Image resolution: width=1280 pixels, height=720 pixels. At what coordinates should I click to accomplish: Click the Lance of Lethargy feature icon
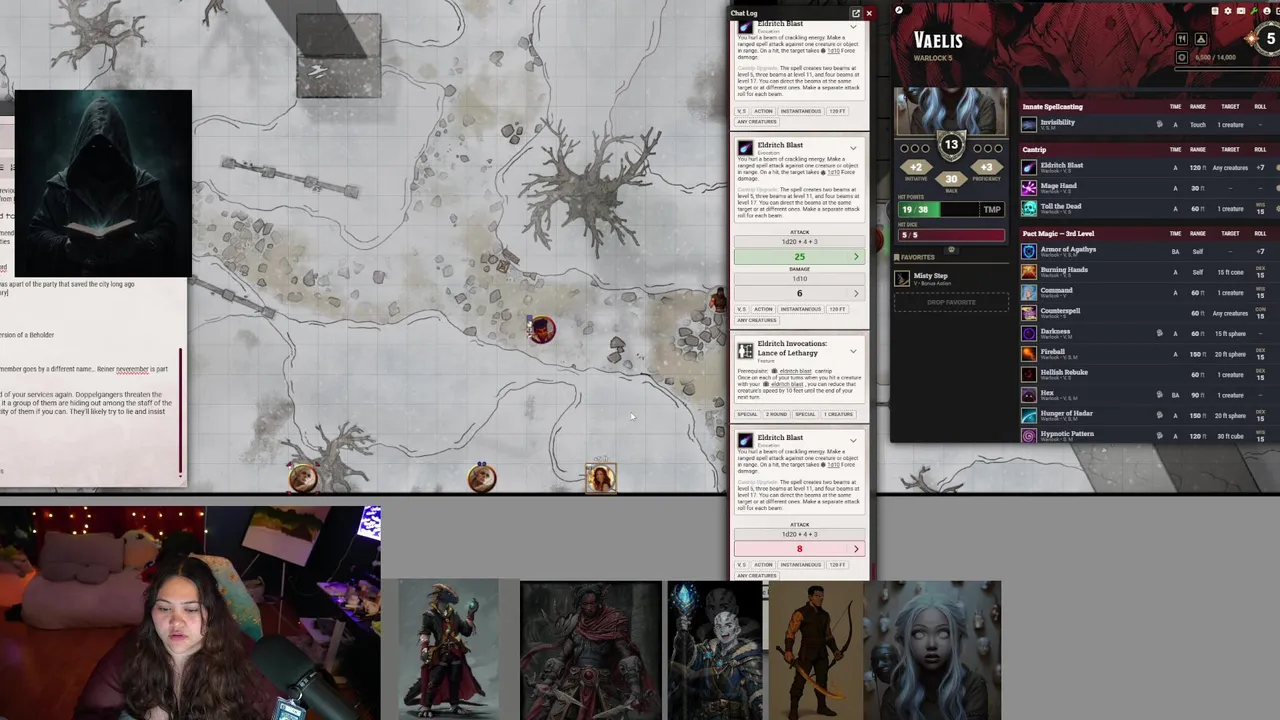(745, 350)
